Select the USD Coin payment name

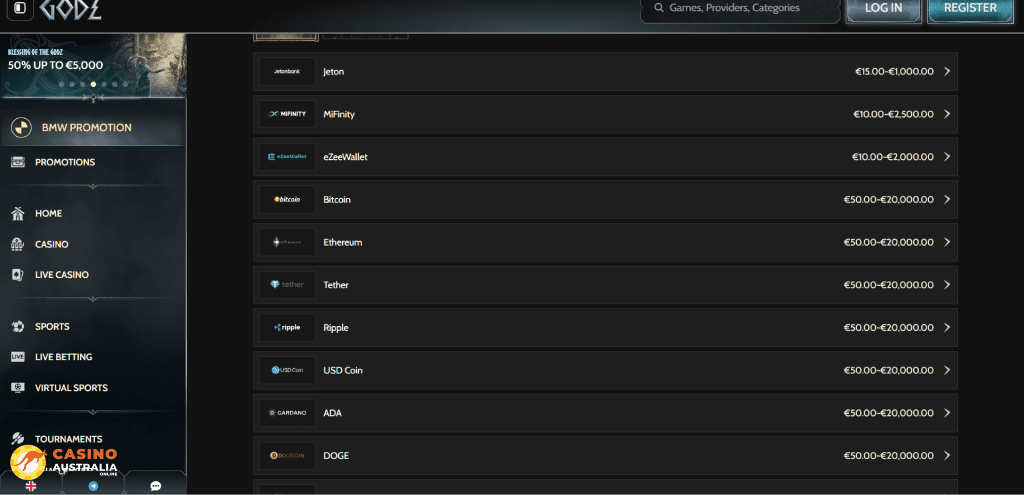click(343, 370)
